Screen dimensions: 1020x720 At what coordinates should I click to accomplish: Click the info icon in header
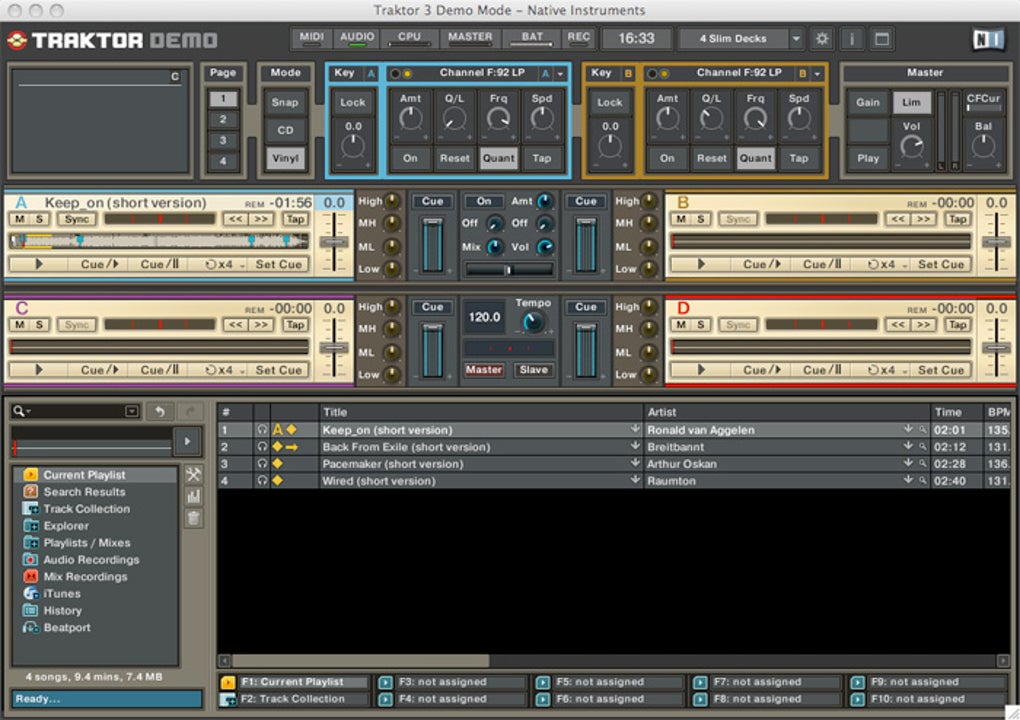coord(851,39)
